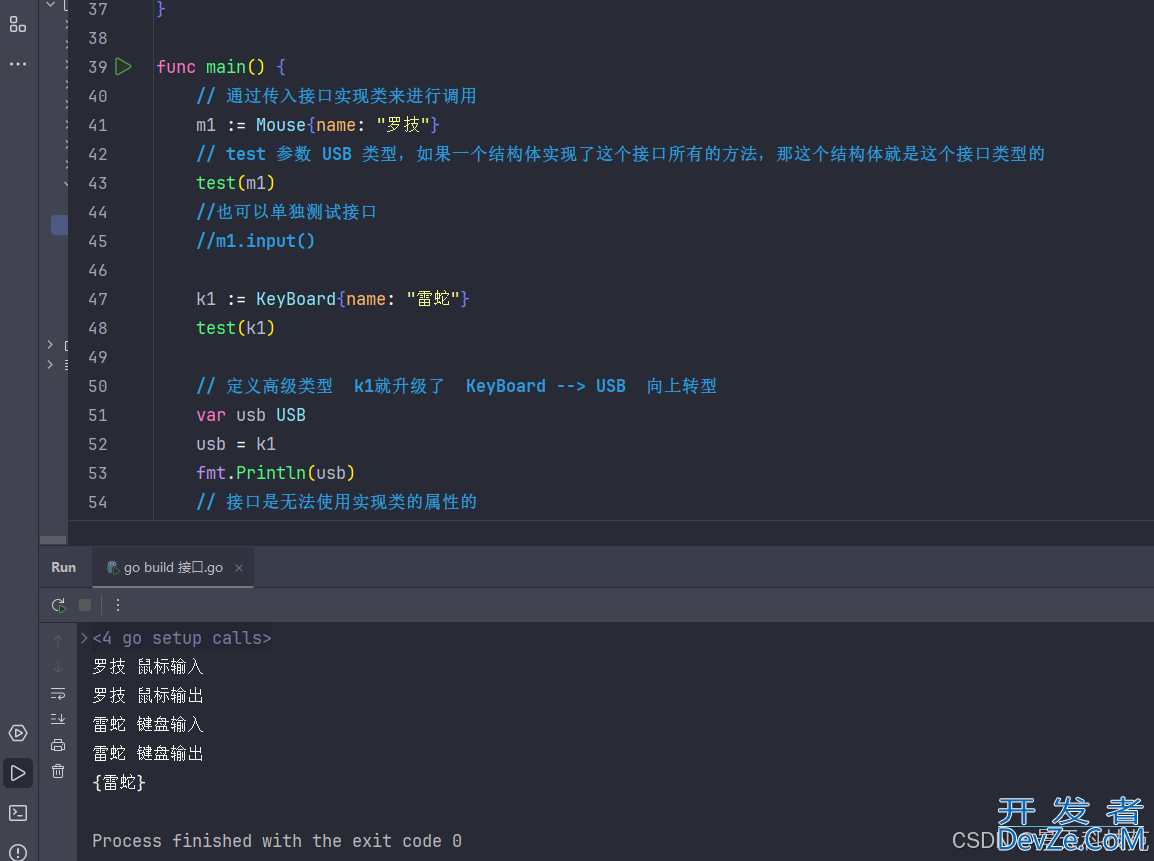Select the go build 接口.go tab
1154x861 pixels.
coord(173,567)
